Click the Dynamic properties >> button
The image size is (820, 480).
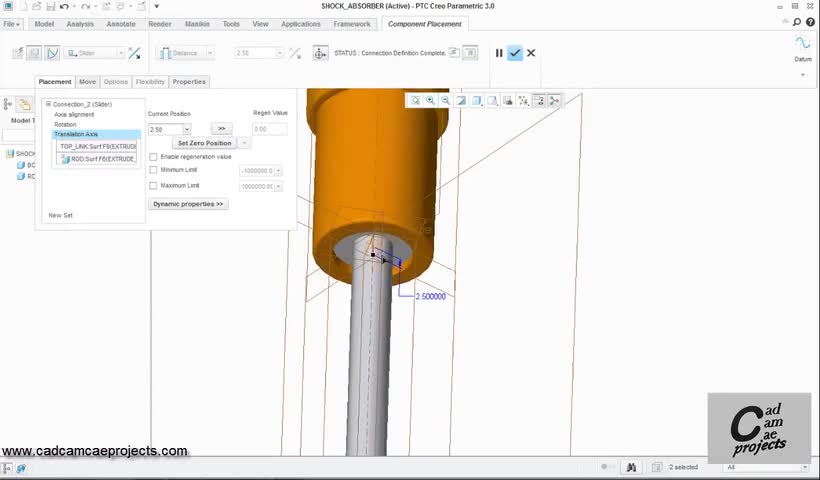click(x=188, y=204)
